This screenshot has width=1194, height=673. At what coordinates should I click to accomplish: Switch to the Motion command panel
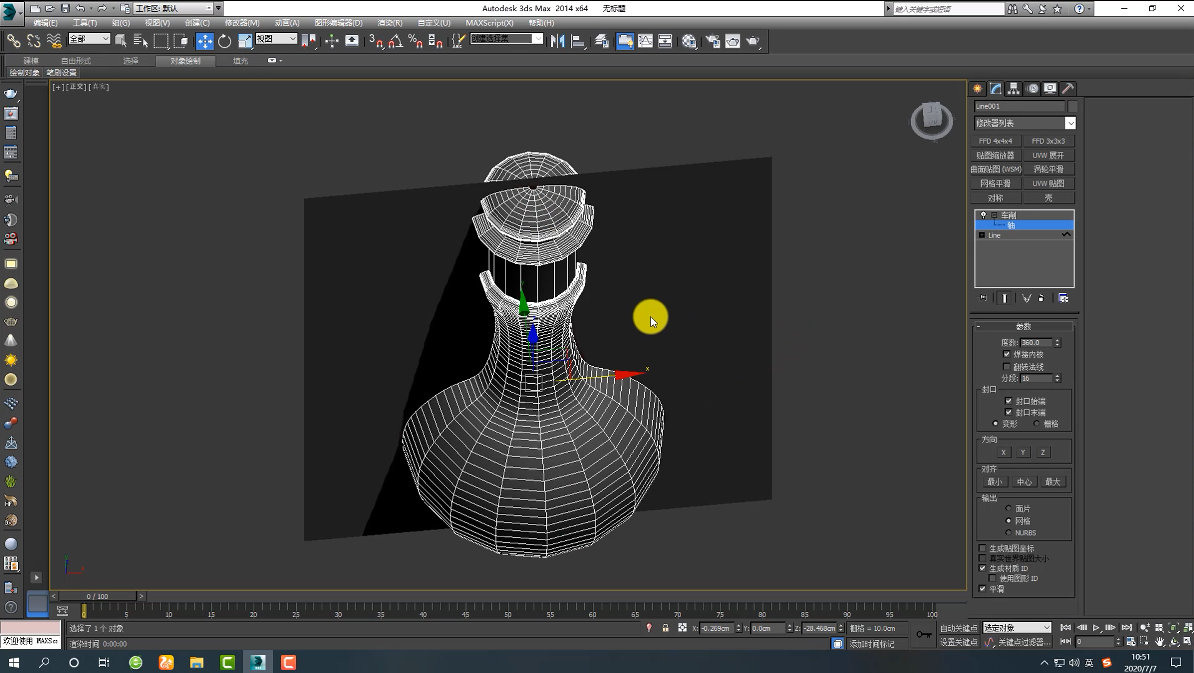[x=1033, y=88]
